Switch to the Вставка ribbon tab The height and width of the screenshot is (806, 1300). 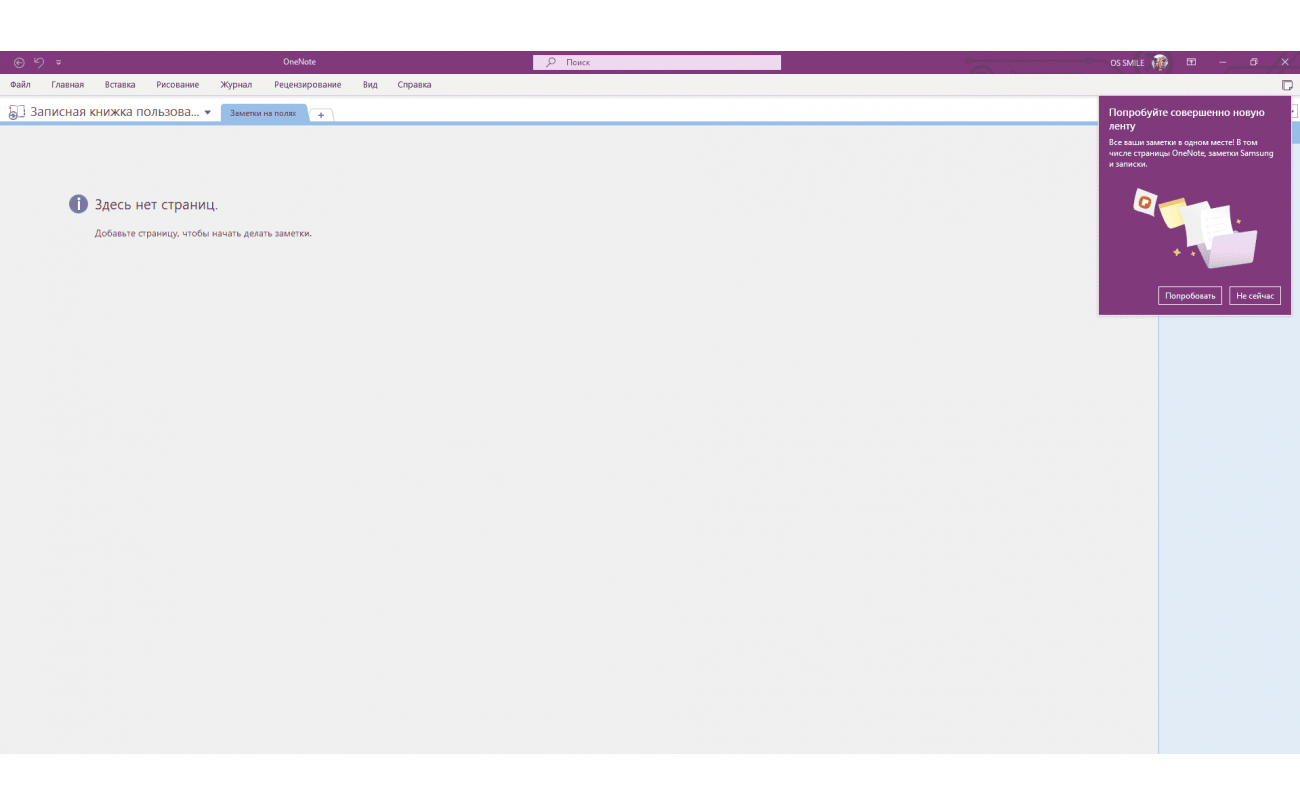[x=120, y=85]
